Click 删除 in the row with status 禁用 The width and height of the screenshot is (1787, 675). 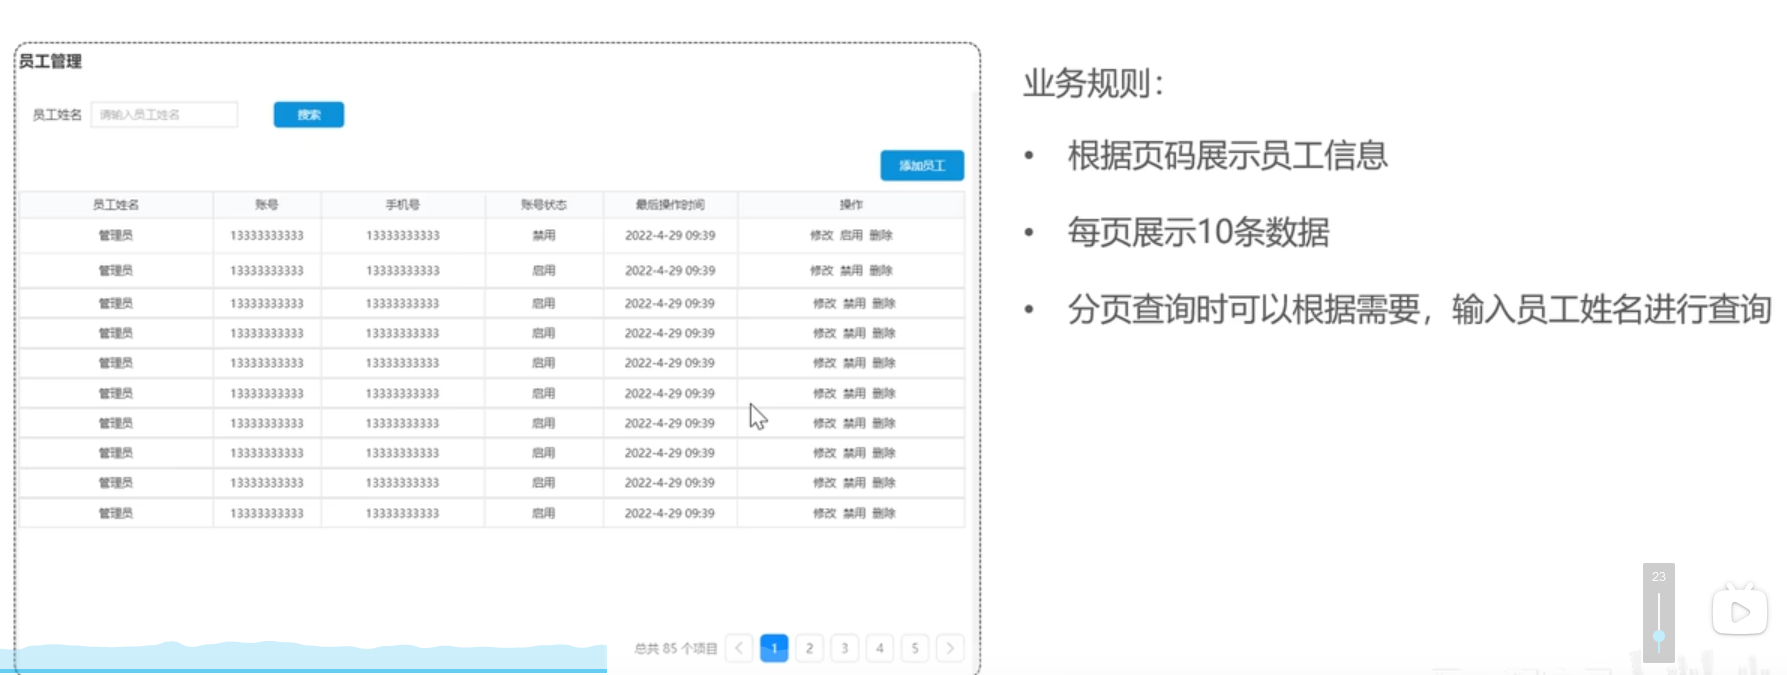pos(881,236)
